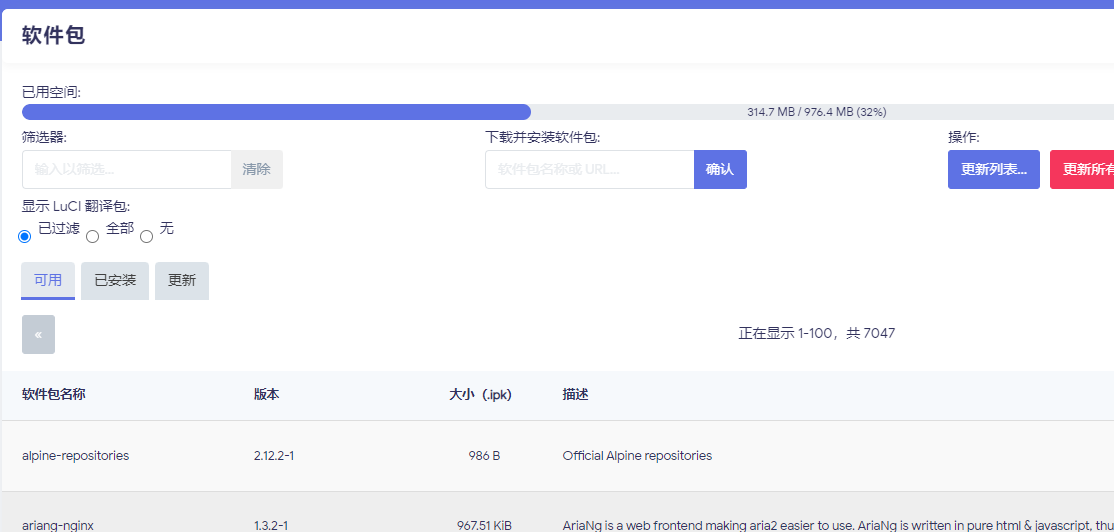Focus the 筛选器 filter input field
Image resolution: width=1114 pixels, height=532 pixels.
tap(127, 170)
